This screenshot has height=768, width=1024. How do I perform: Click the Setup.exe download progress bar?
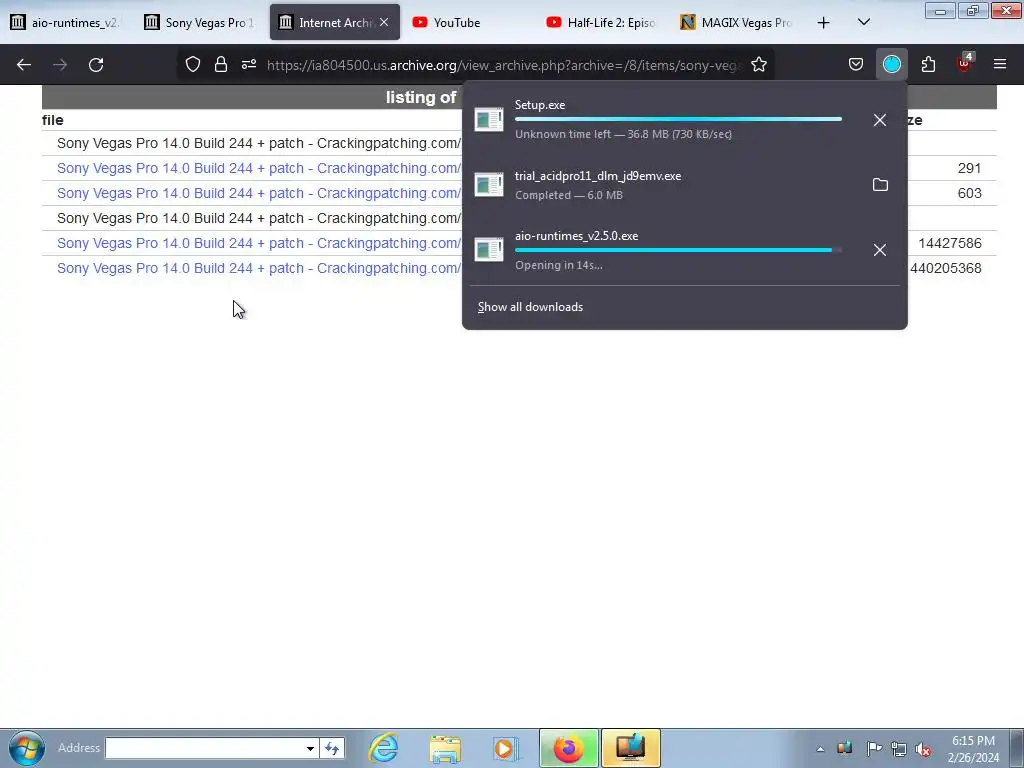678,119
